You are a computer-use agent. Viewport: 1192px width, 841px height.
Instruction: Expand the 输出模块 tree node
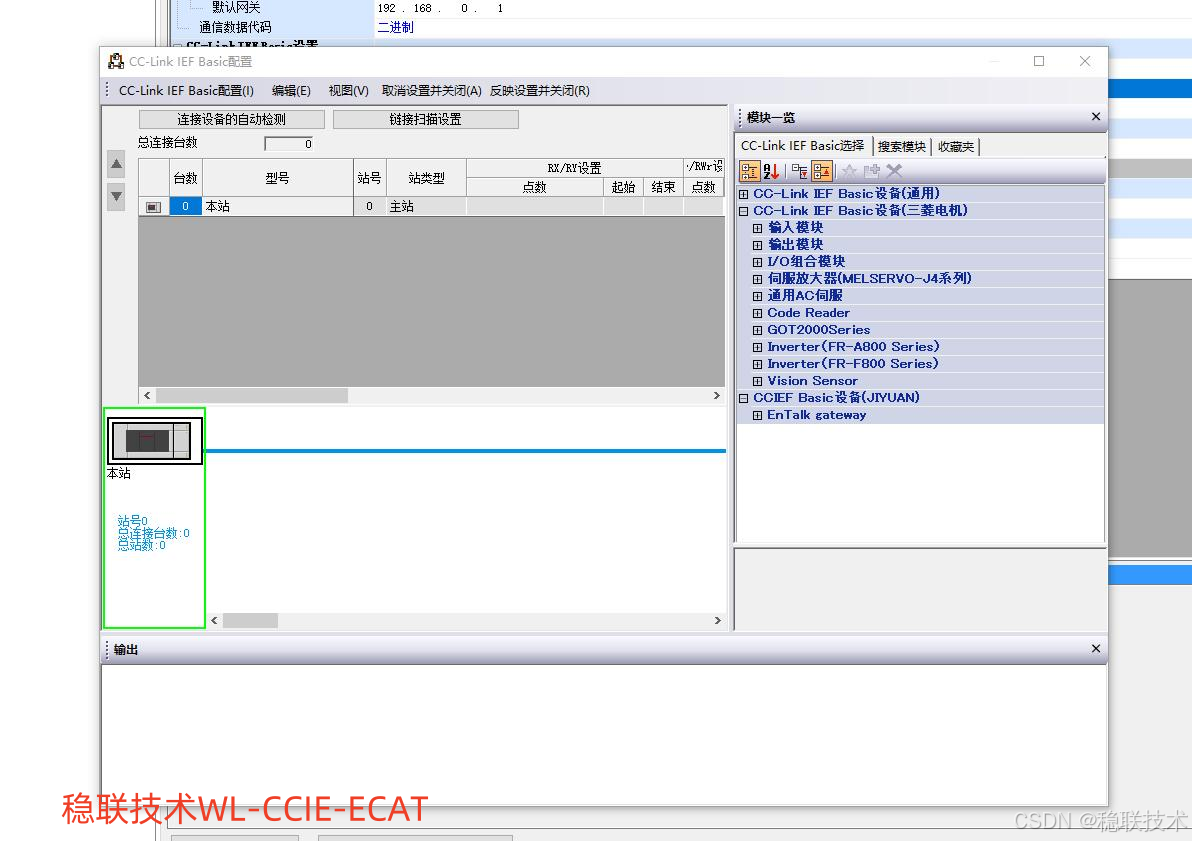(757, 245)
